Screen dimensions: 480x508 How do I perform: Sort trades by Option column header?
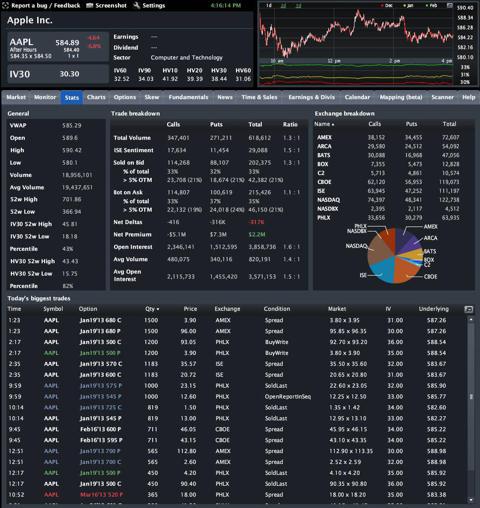(x=88, y=309)
